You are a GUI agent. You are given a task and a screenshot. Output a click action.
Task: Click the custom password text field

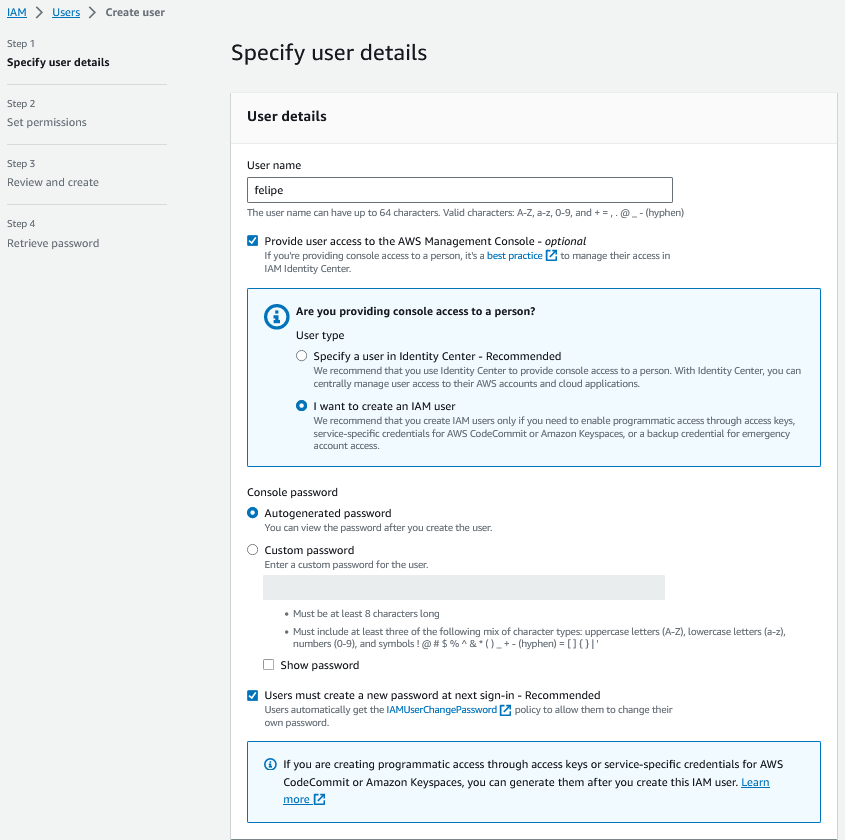click(463, 587)
